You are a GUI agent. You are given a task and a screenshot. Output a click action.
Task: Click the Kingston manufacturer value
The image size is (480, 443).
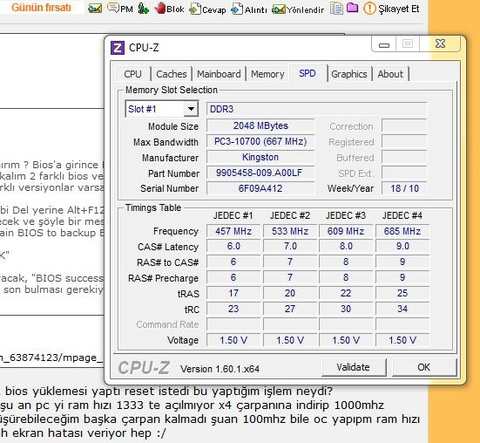(x=261, y=157)
